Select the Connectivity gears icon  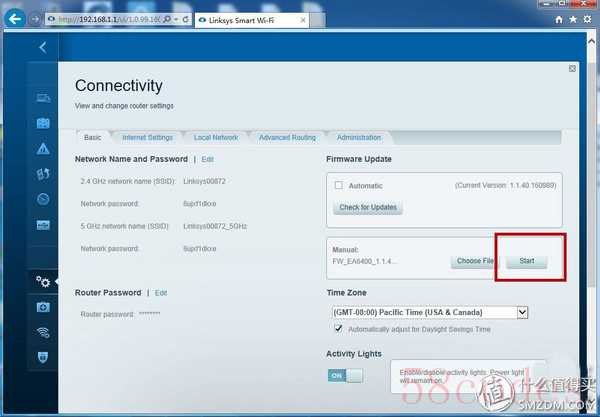point(43,282)
